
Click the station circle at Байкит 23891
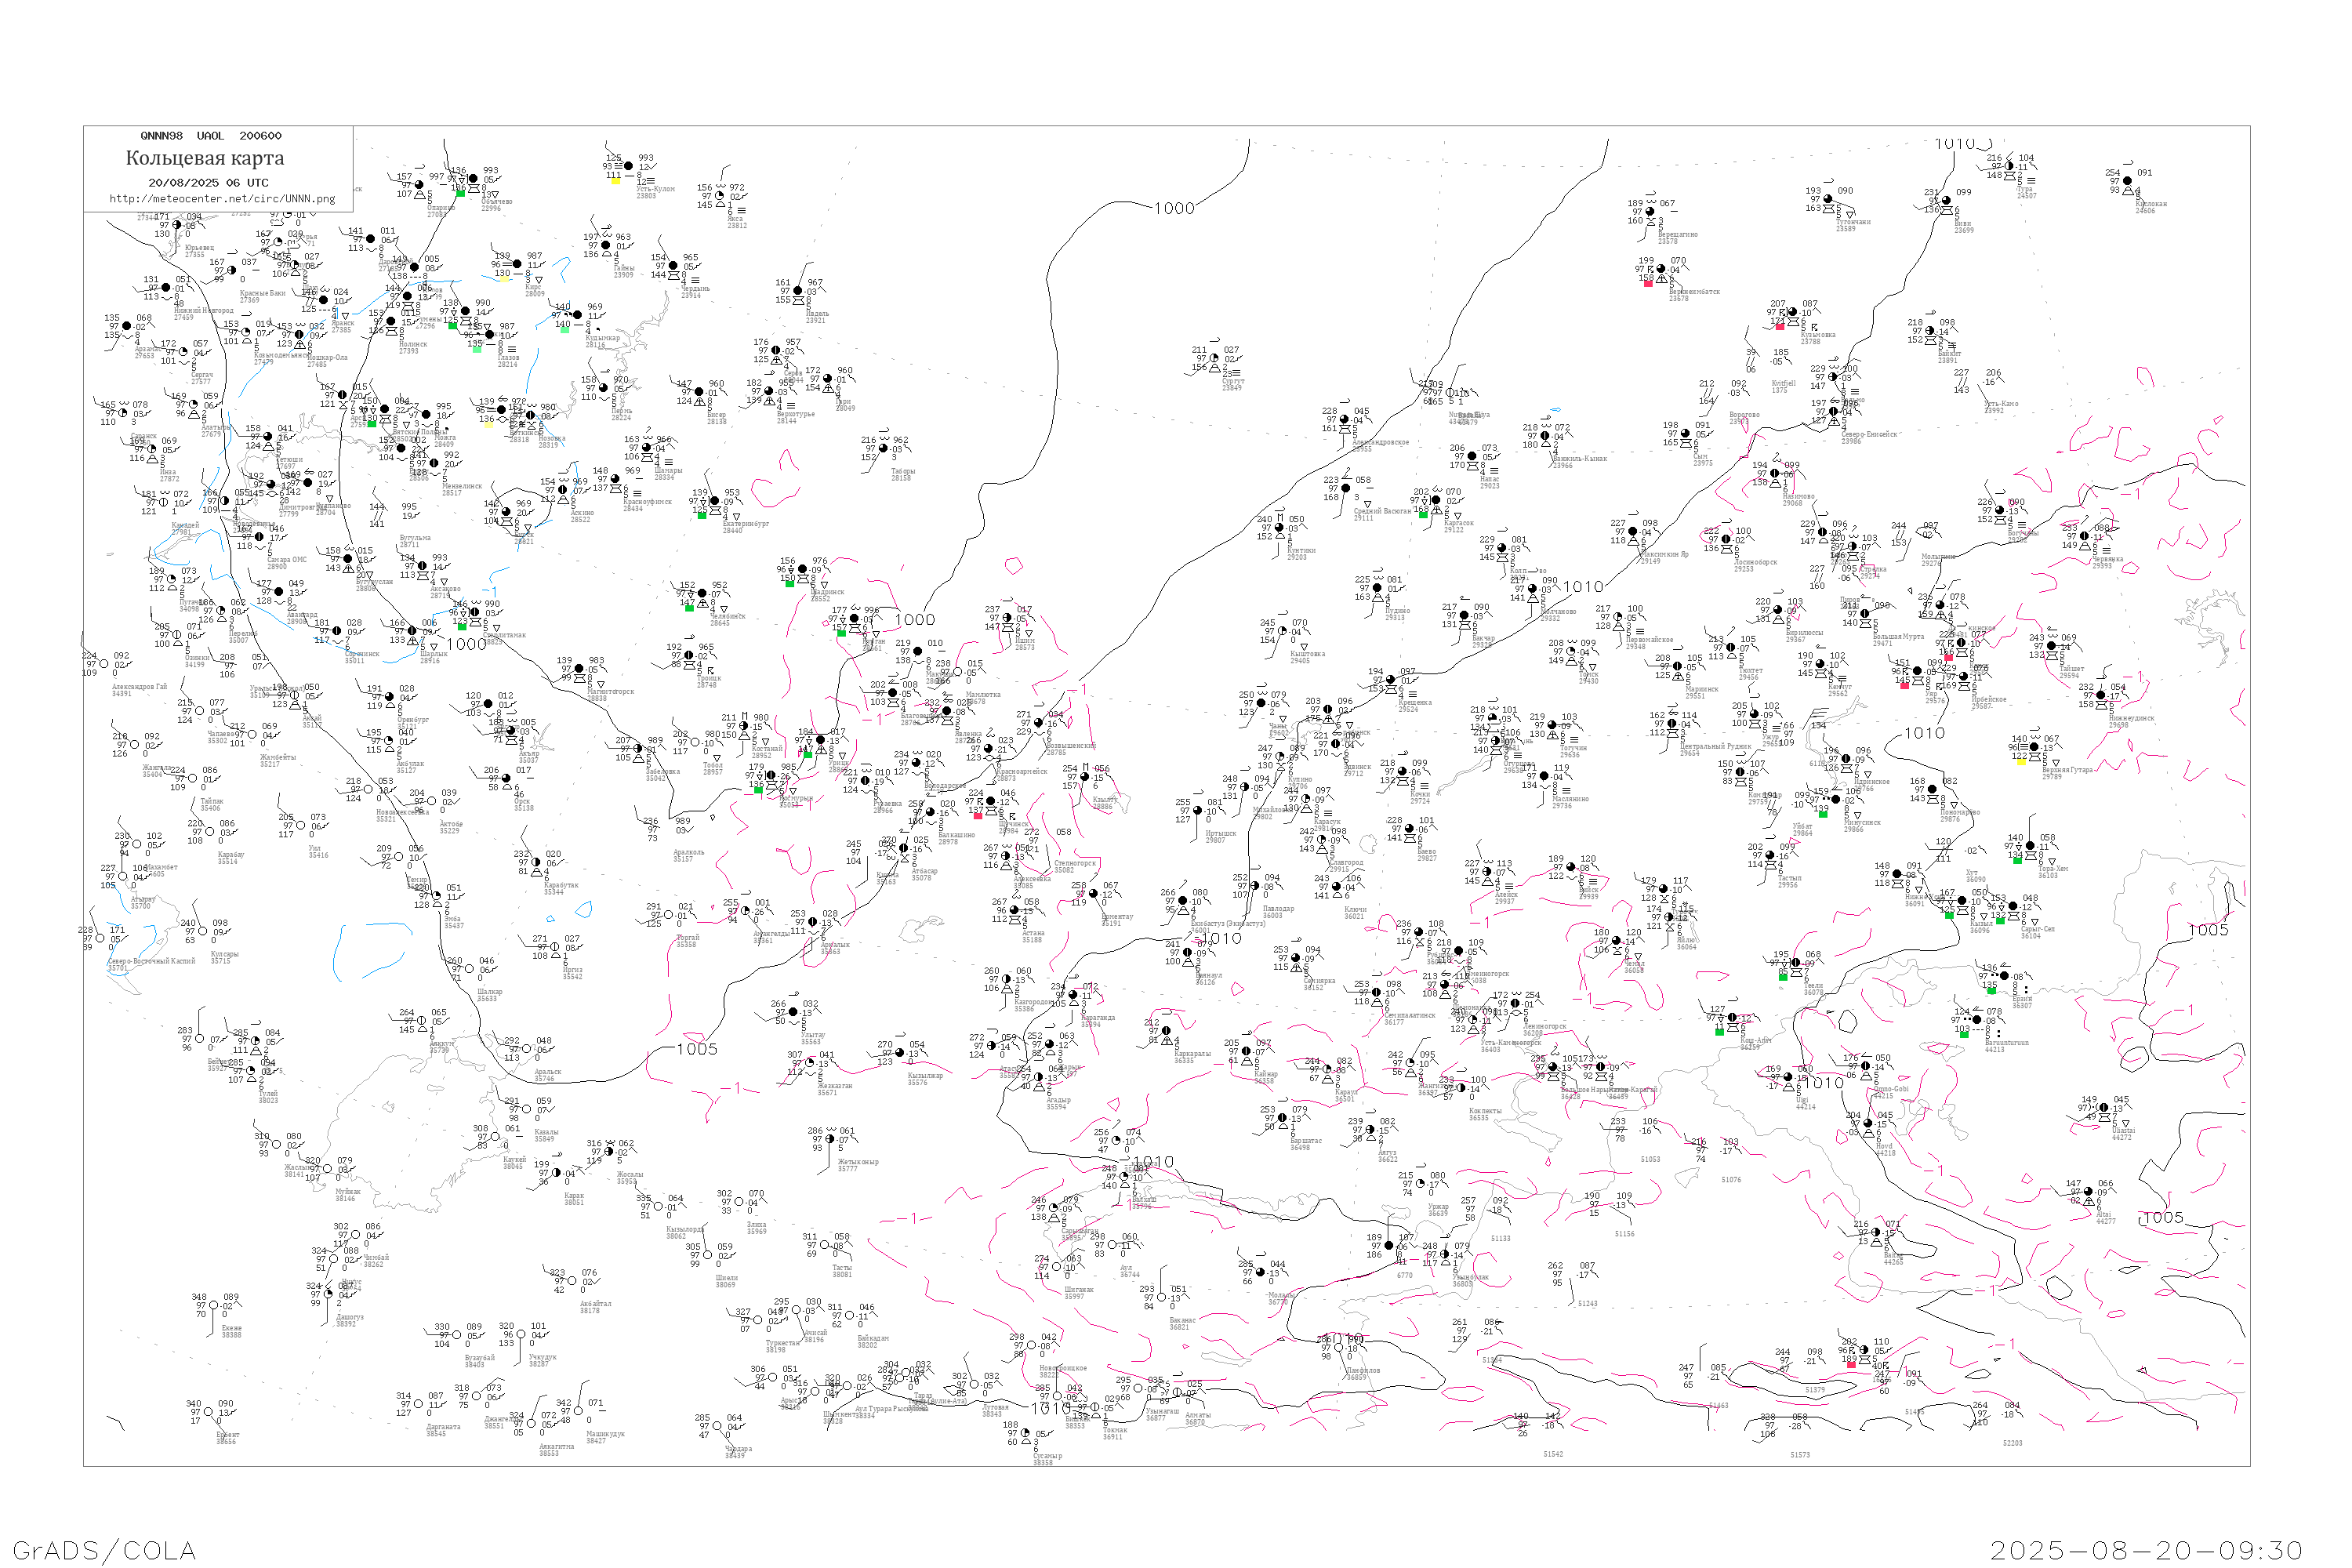[1930, 332]
